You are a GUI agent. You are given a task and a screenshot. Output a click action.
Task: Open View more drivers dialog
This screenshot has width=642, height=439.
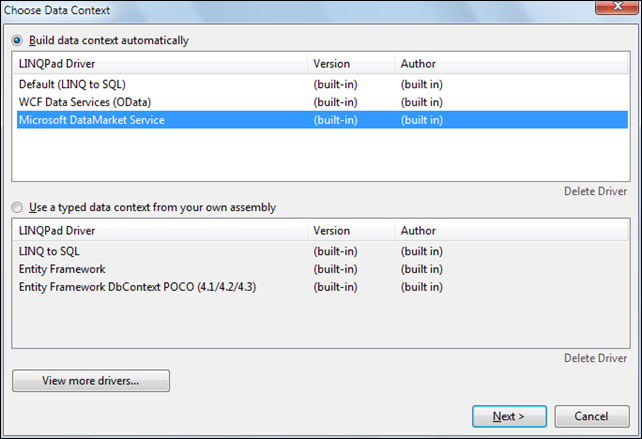pyautogui.click(x=91, y=381)
